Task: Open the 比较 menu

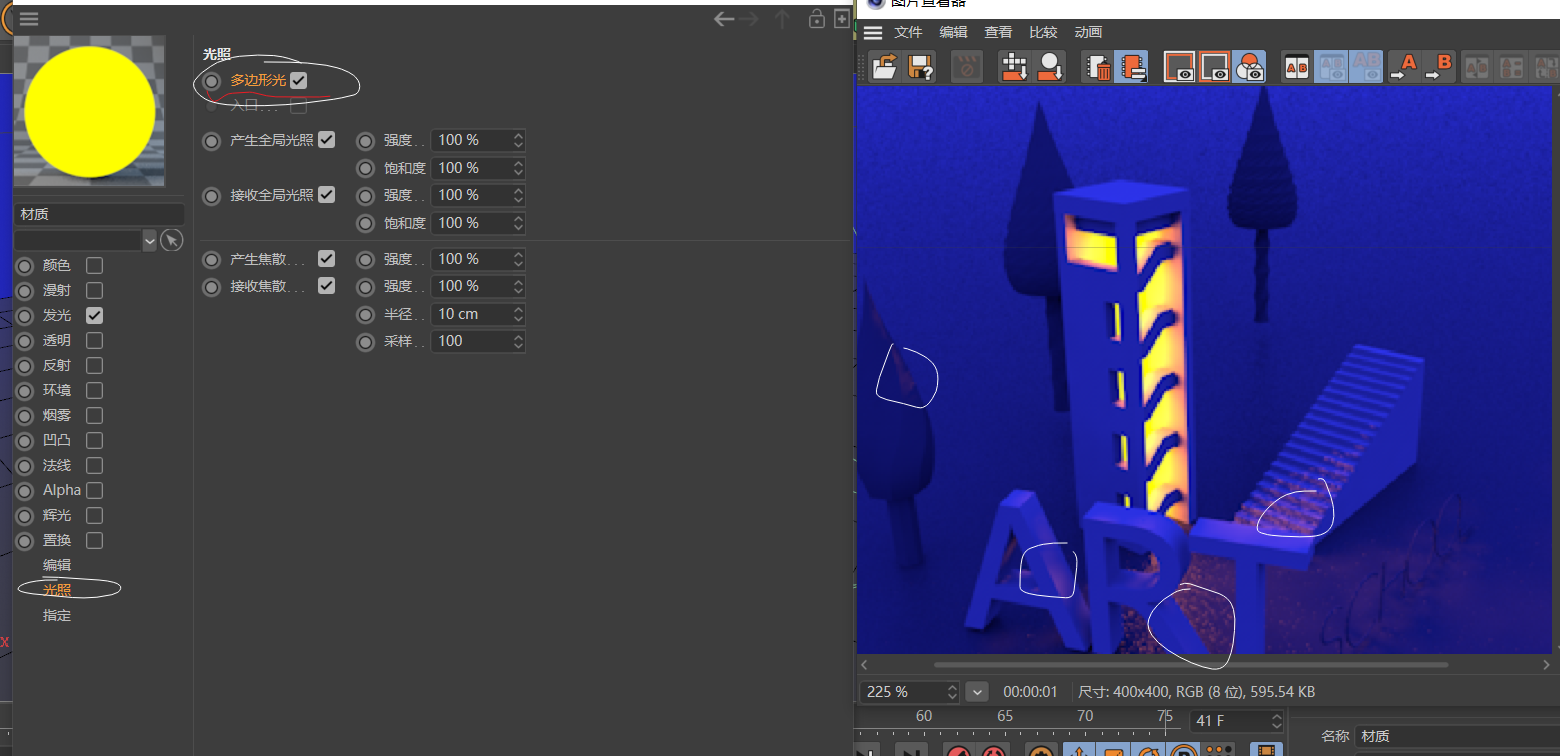Action: click(x=1043, y=32)
